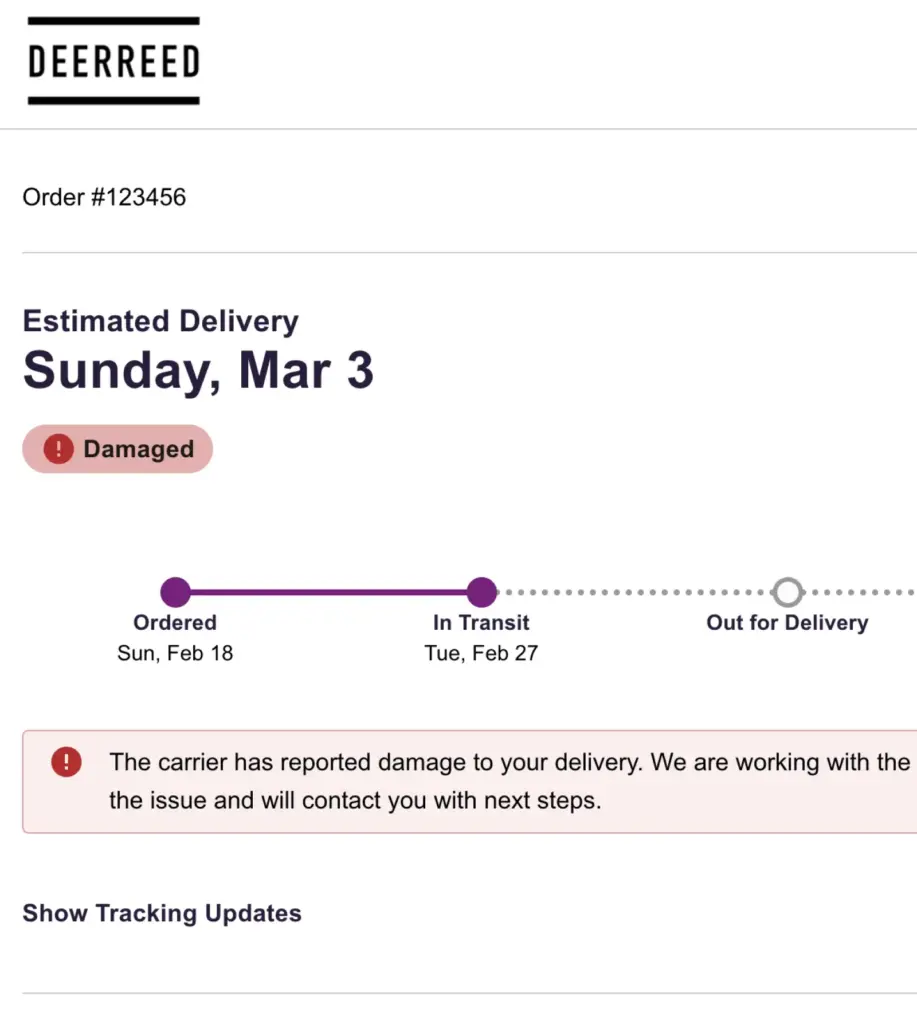Click the solid purple progress line
Screen dimensions: 917x1024
[328, 592]
